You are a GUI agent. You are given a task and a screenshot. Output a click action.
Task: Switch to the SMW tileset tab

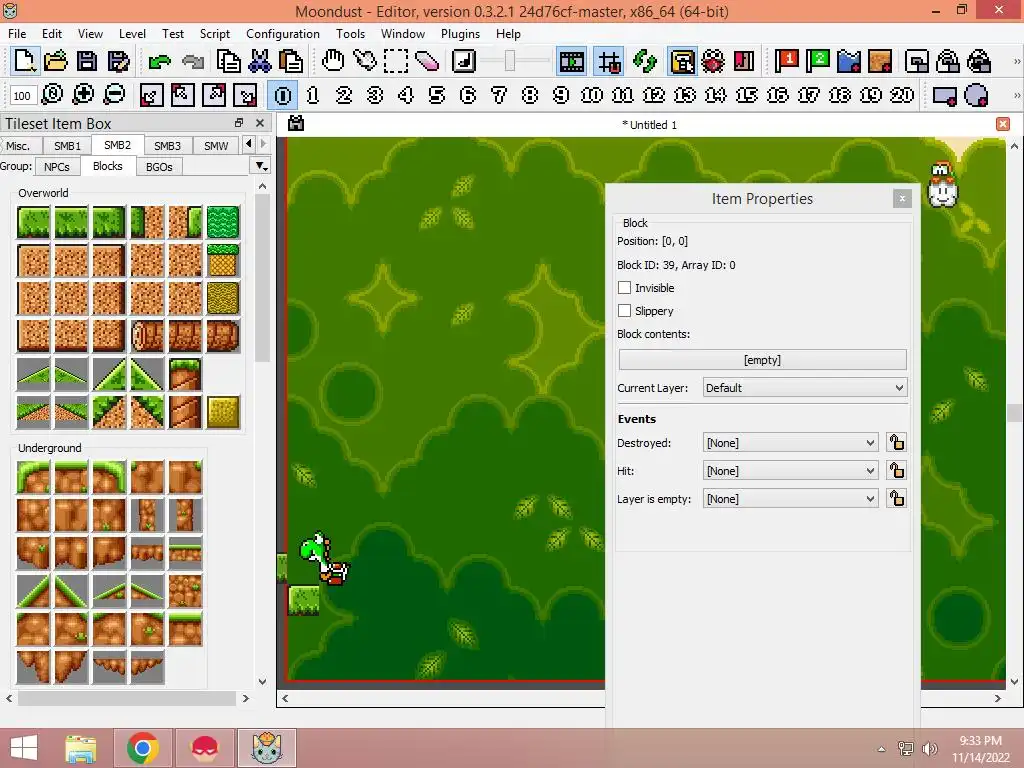click(x=216, y=146)
